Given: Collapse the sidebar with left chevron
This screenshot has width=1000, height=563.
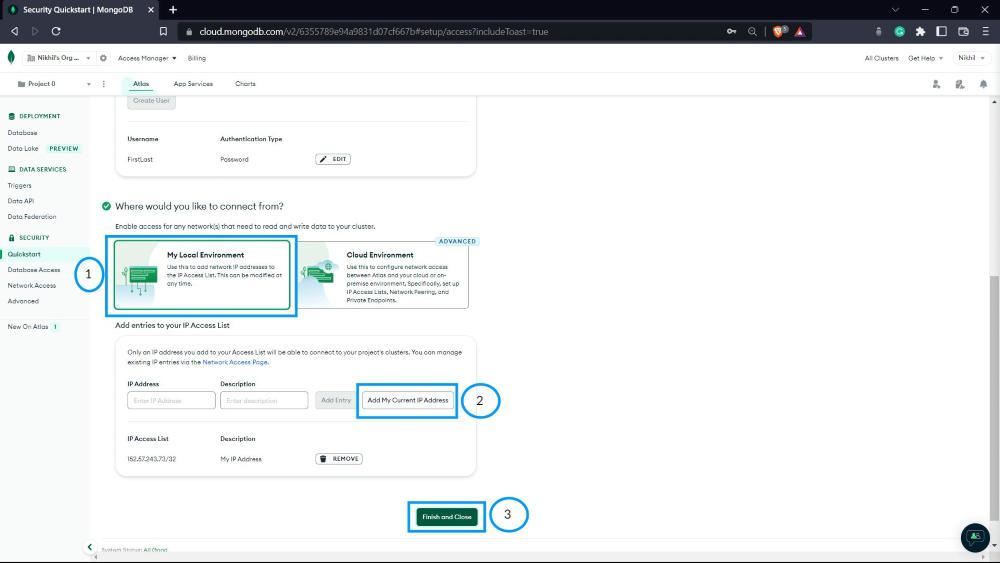Looking at the screenshot, I should (89, 546).
